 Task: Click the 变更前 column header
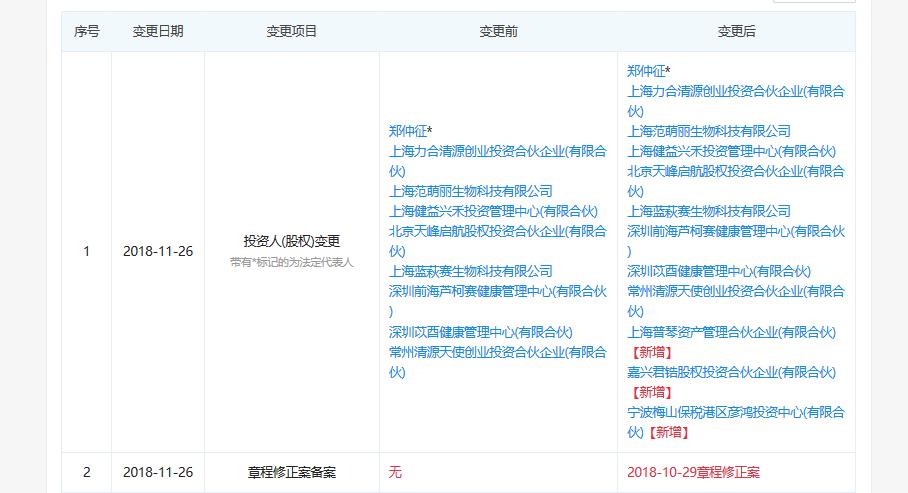tap(498, 31)
